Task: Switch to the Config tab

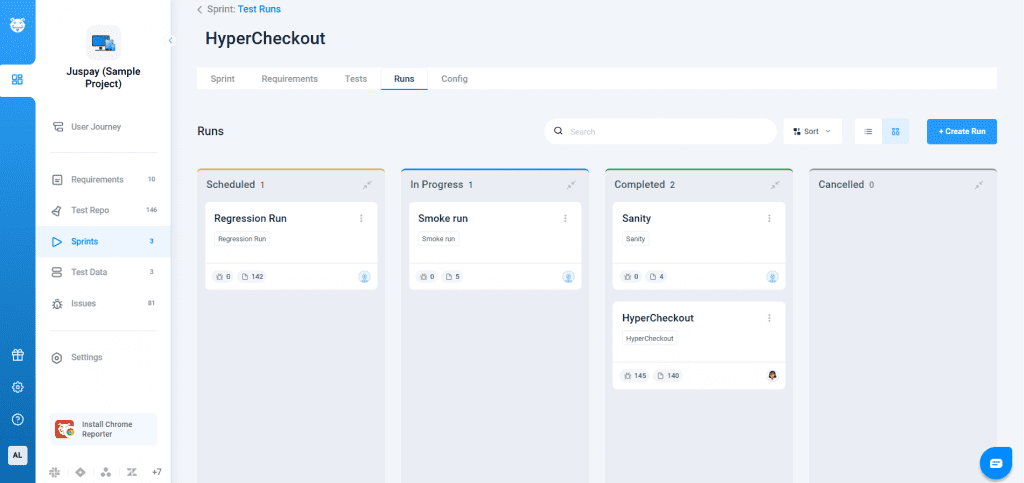Action: pyautogui.click(x=454, y=79)
